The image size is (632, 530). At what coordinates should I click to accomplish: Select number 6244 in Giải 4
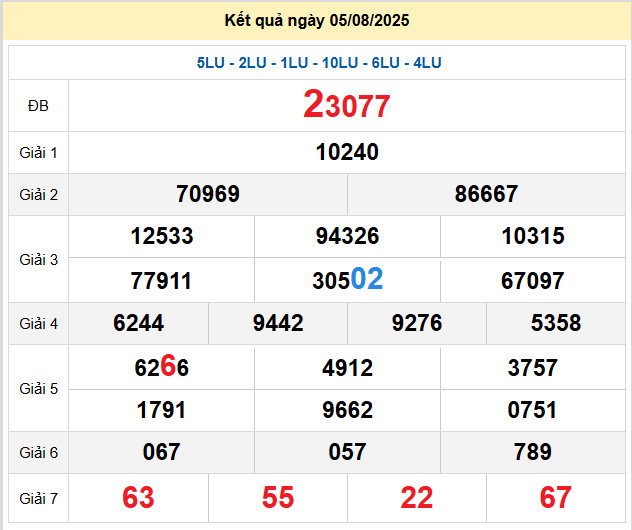(138, 323)
